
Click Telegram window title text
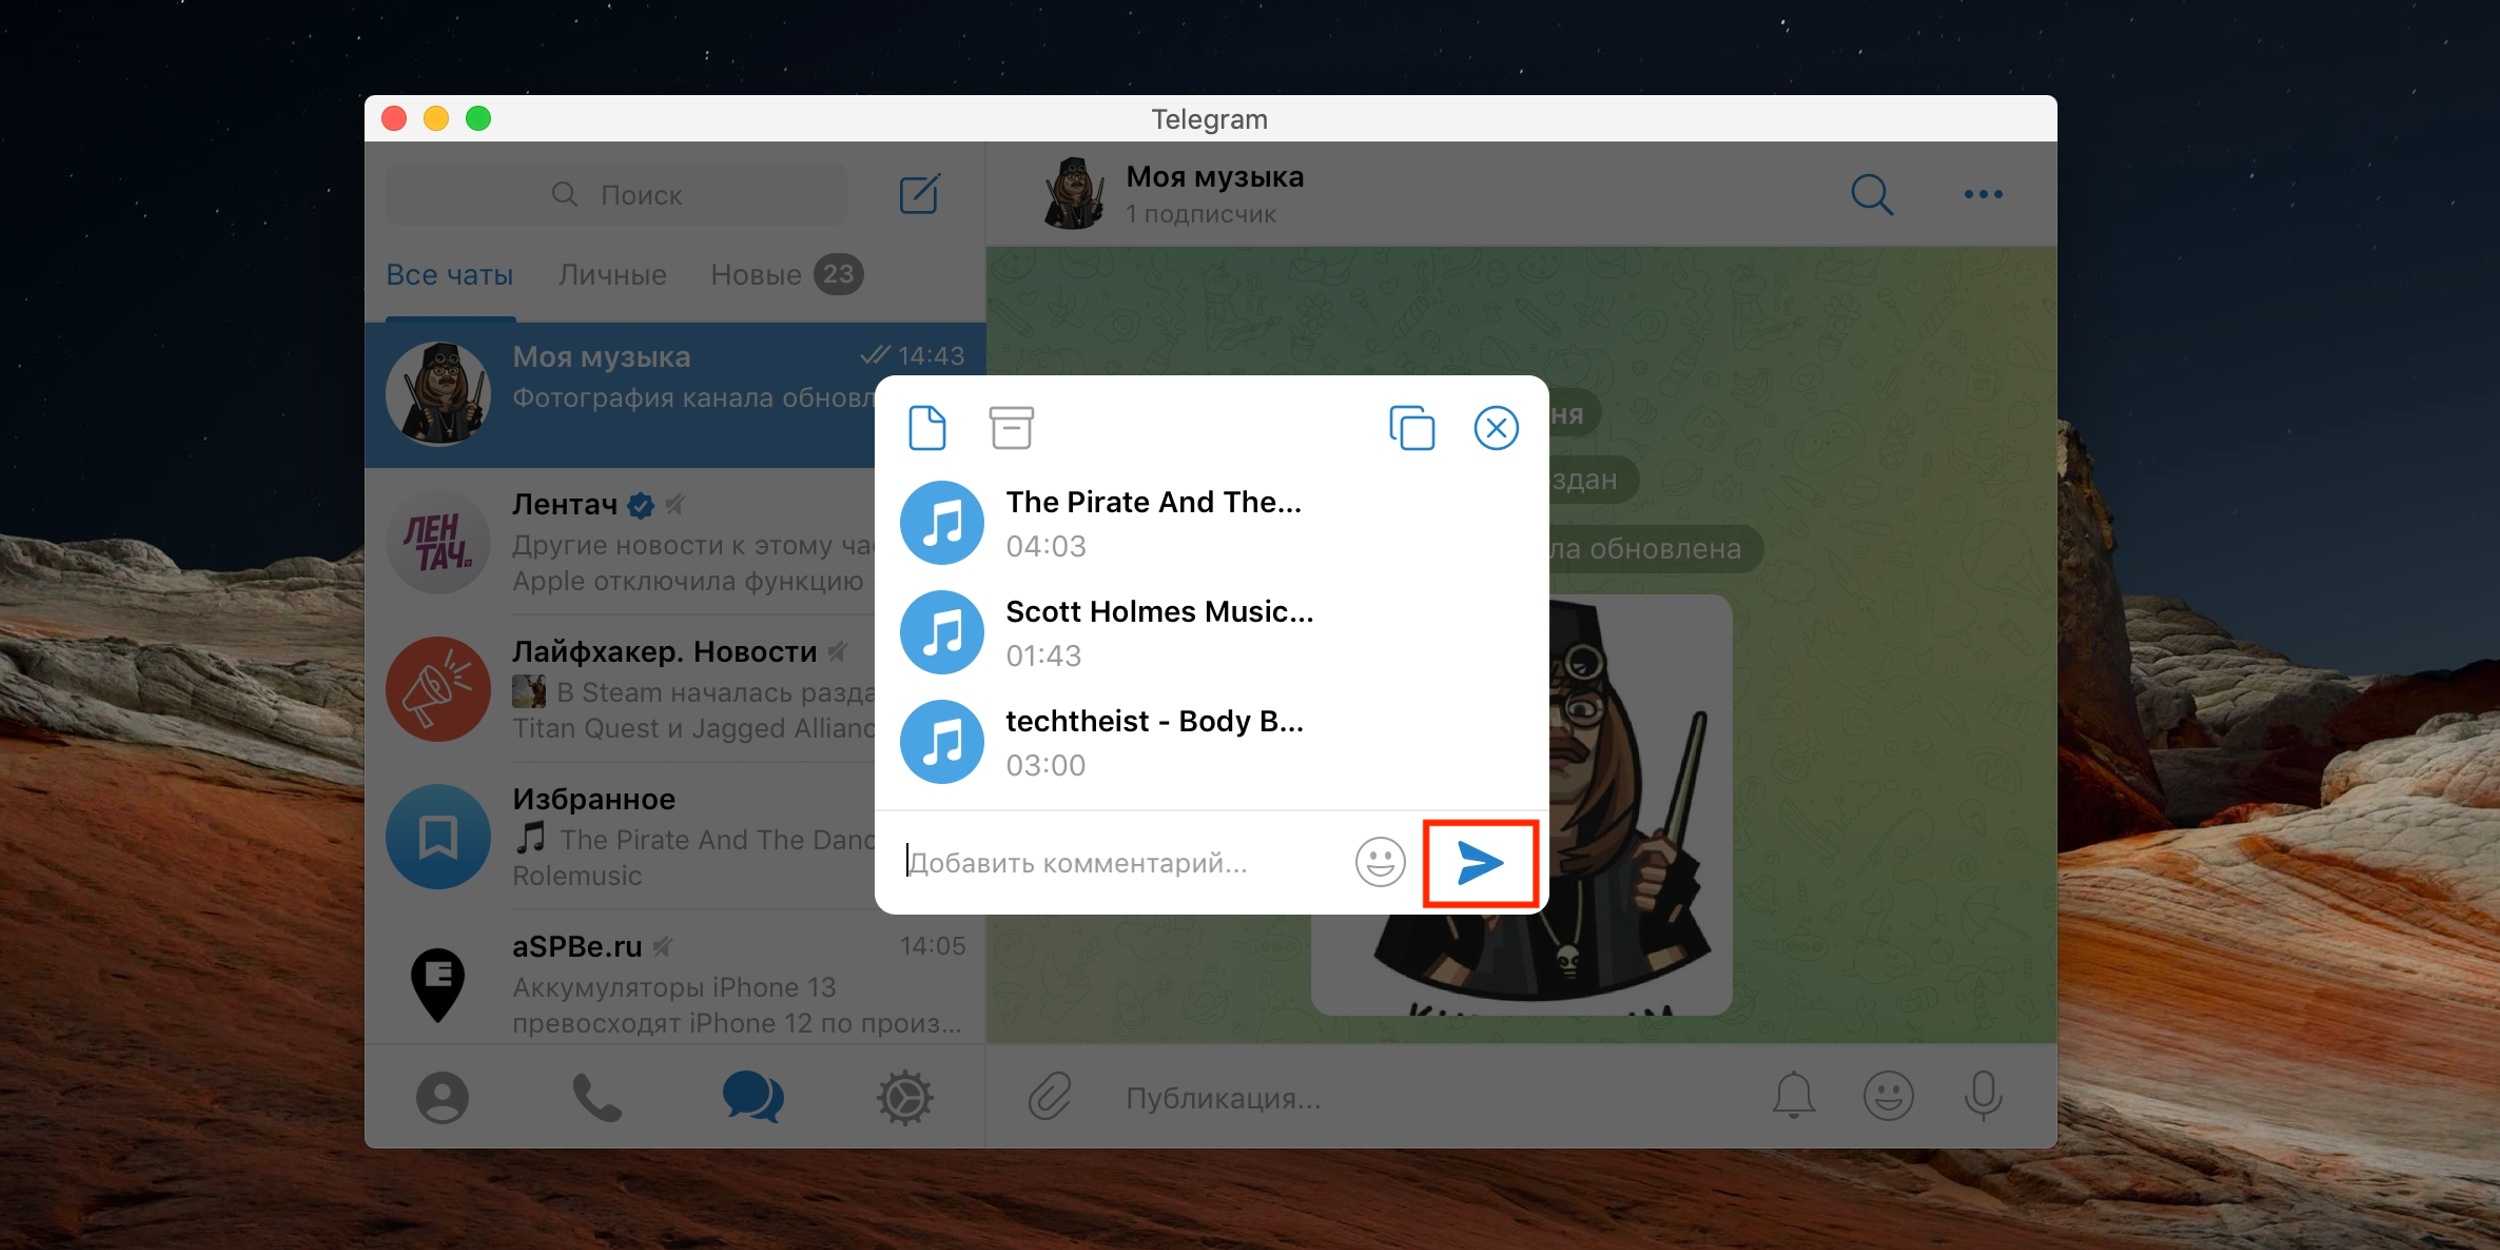click(1209, 119)
